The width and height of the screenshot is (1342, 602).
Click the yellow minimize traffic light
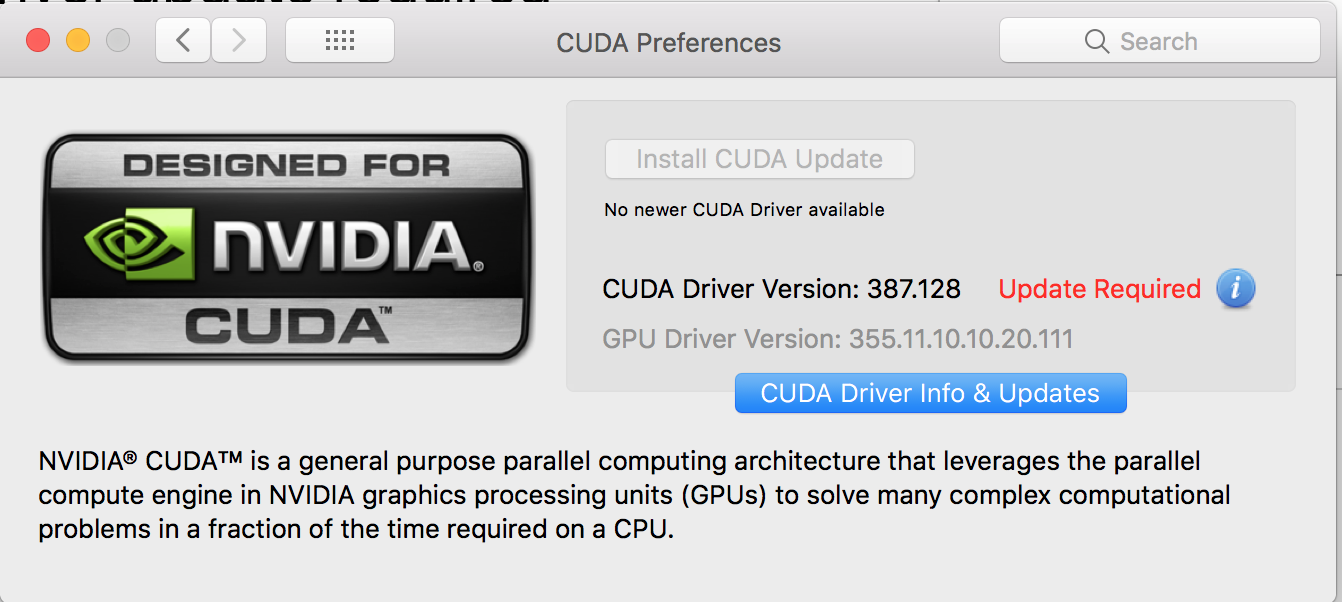point(78,40)
